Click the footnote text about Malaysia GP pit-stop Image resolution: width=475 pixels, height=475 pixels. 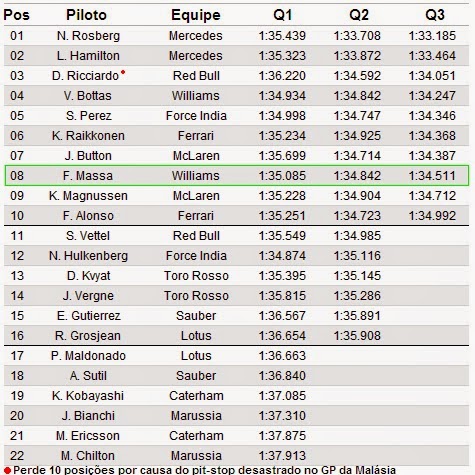pos(204,470)
